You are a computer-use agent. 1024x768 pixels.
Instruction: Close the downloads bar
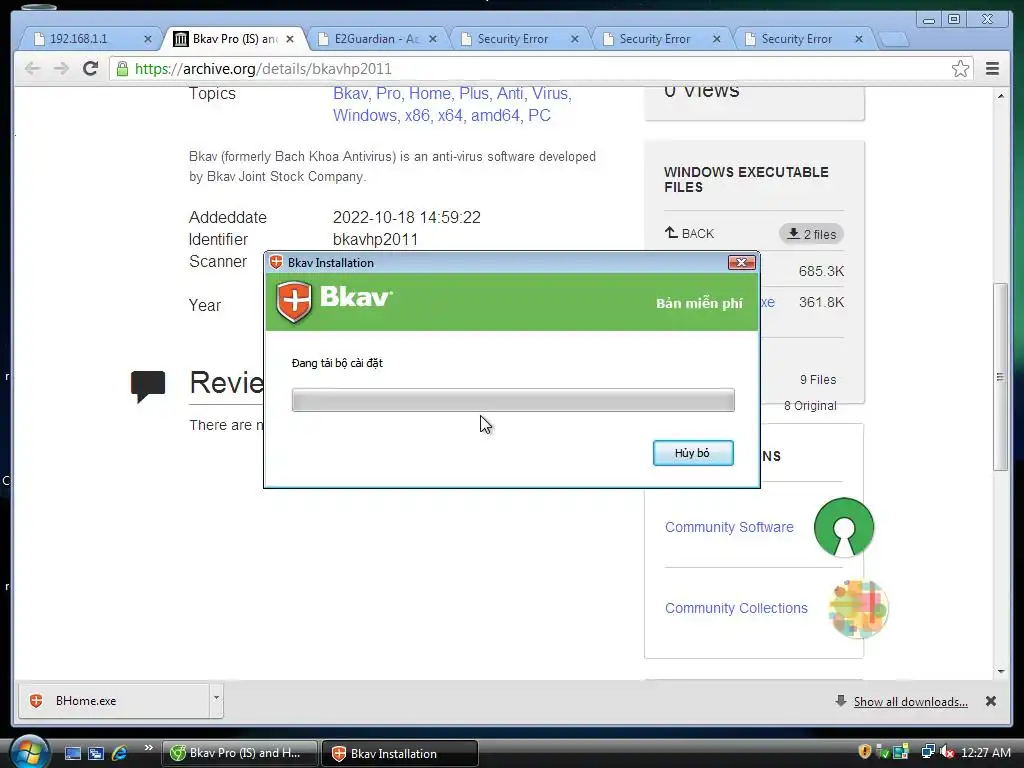pos(991,701)
